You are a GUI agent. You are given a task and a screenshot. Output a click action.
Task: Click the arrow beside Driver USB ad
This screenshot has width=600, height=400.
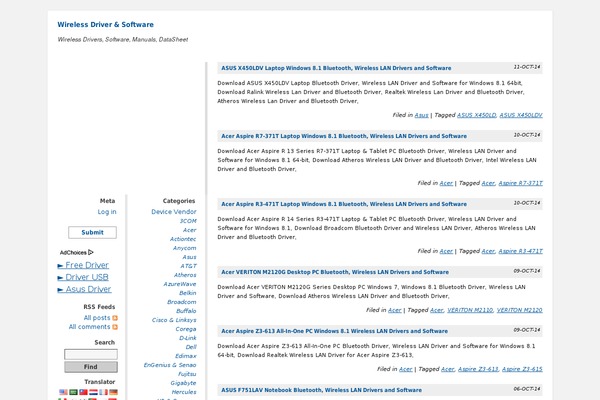62,277
